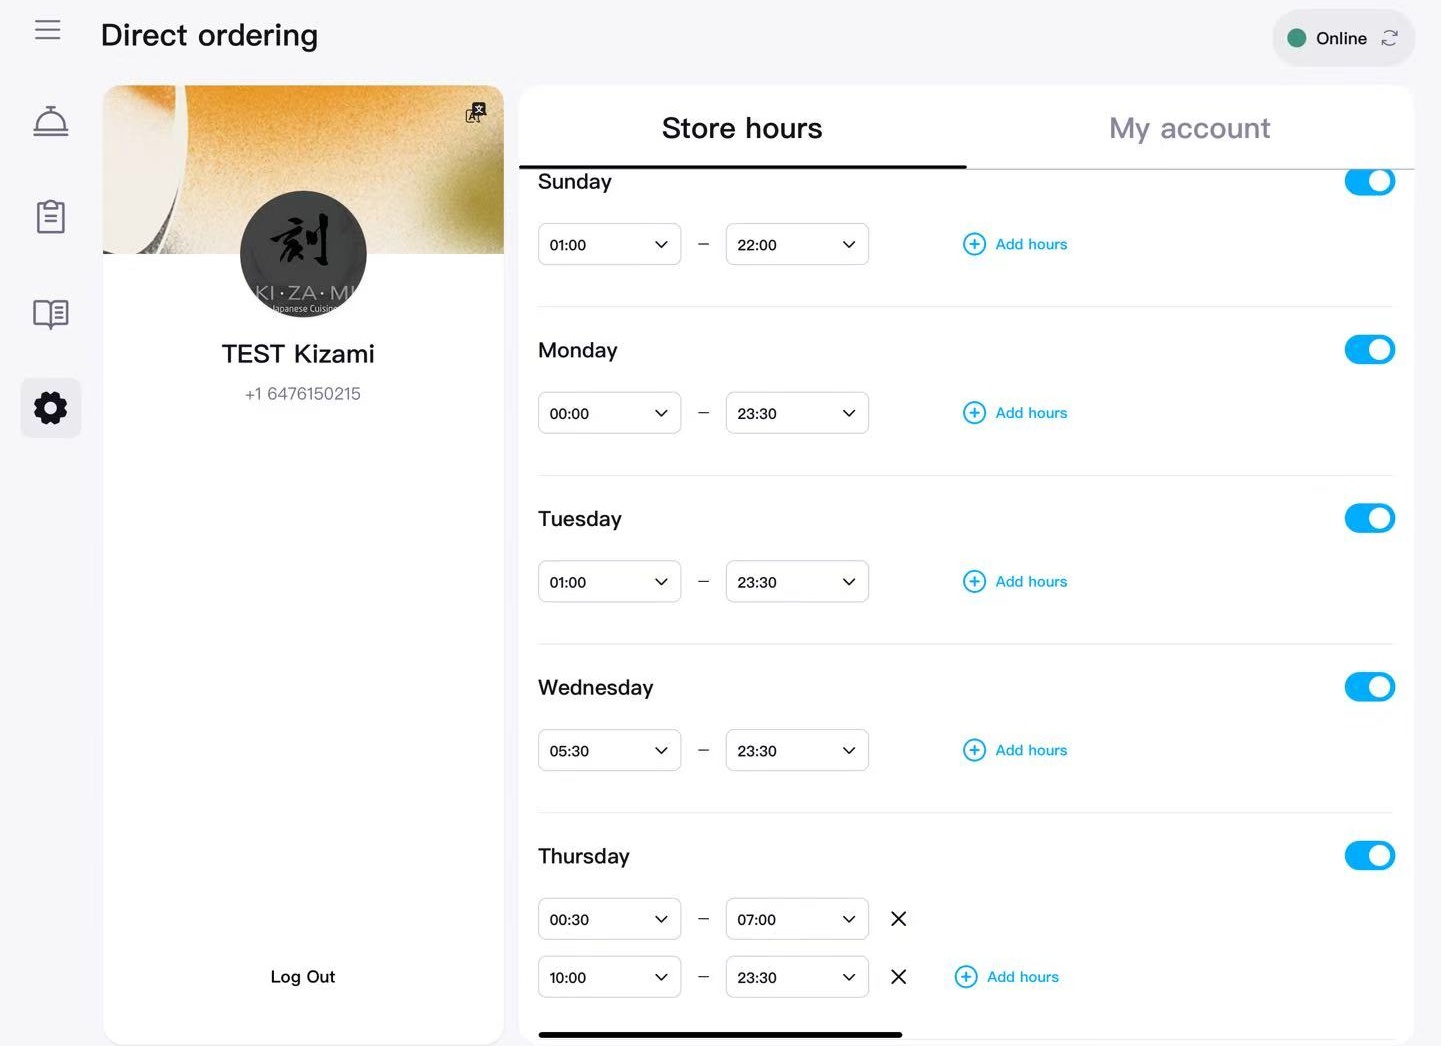Click the Direct ordering page title

tap(209, 35)
